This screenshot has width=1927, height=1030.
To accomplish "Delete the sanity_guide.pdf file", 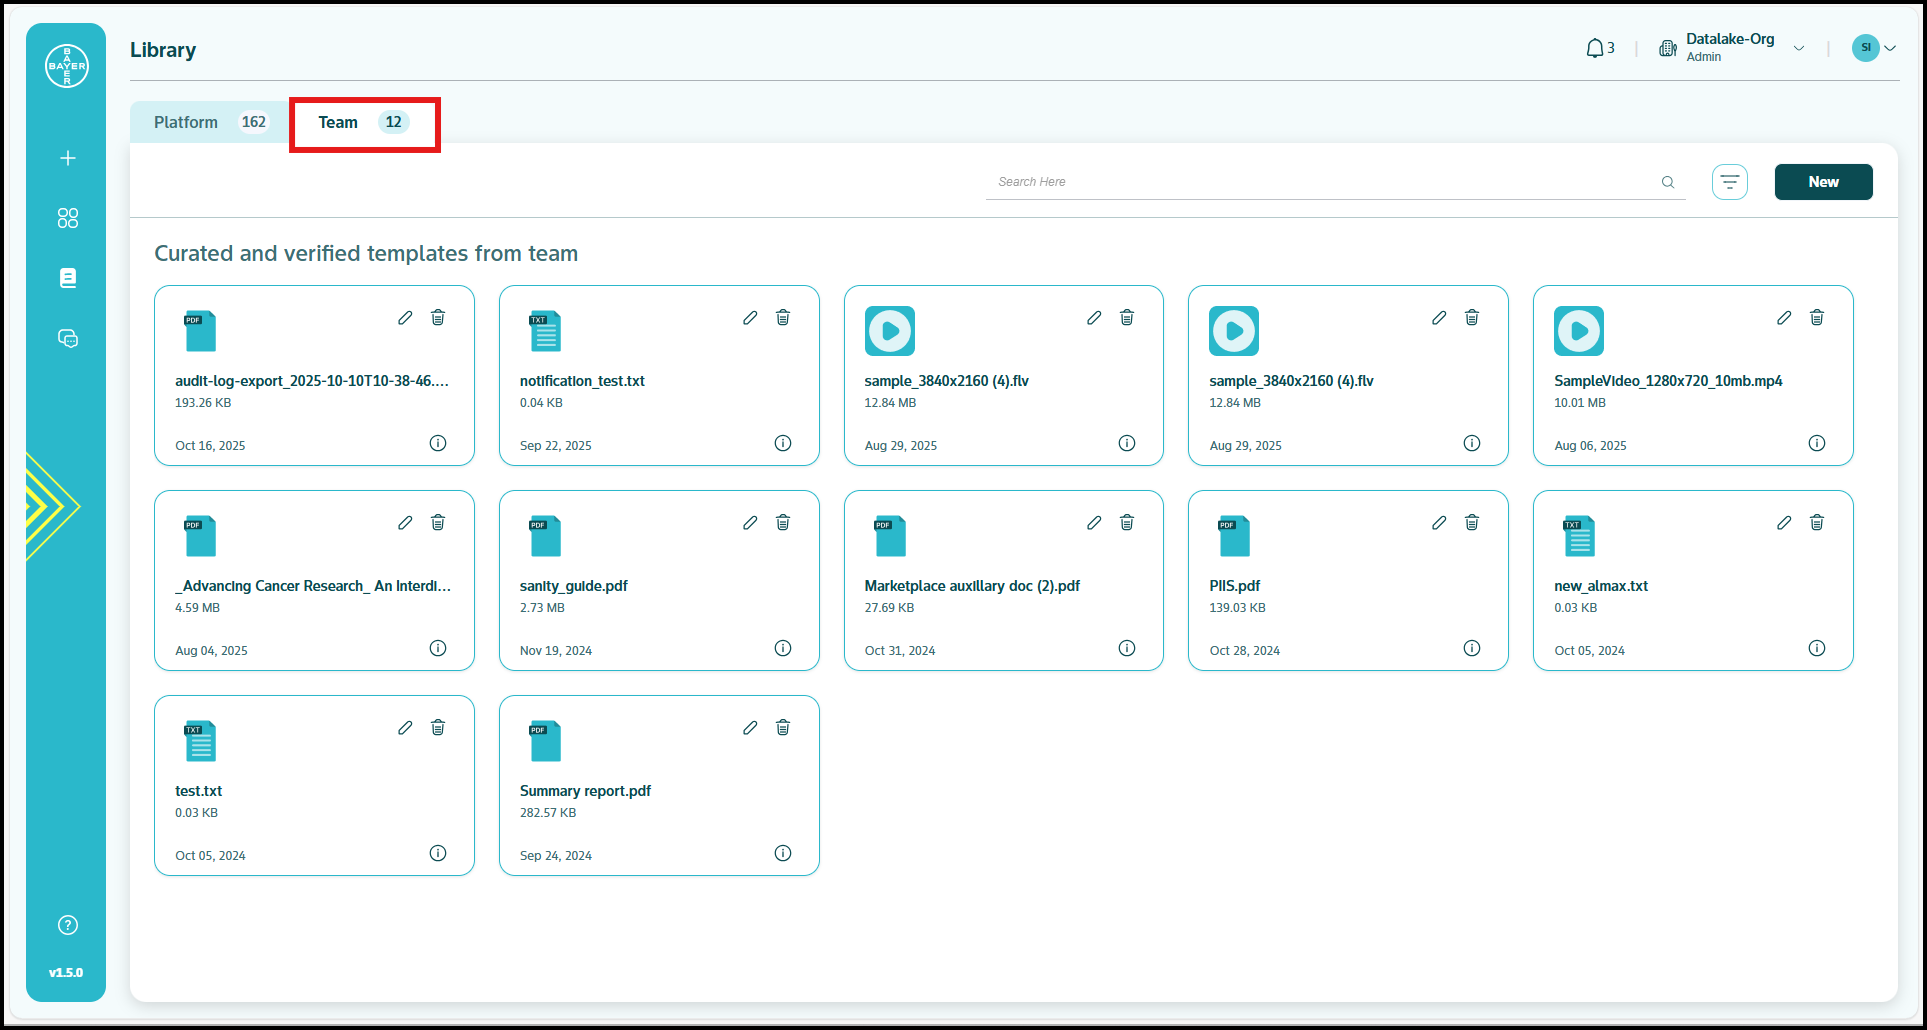I will (783, 523).
